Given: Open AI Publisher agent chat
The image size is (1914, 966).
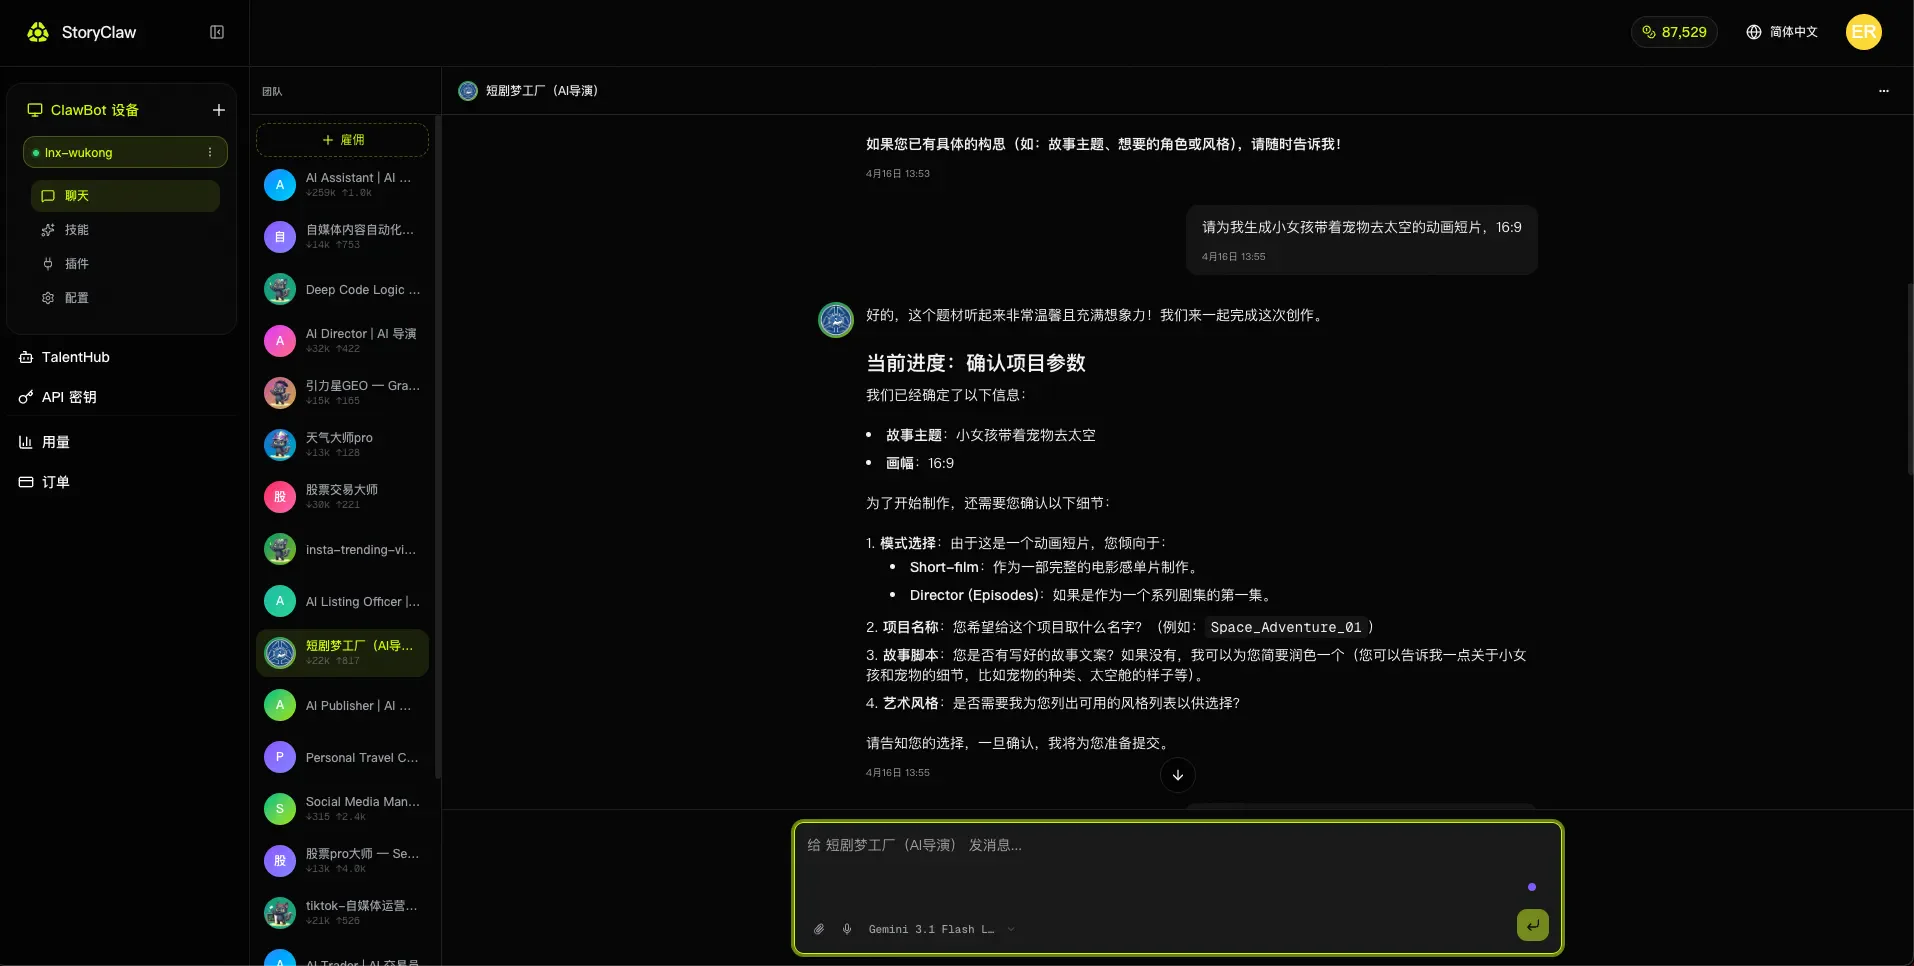Looking at the screenshot, I should [342, 705].
